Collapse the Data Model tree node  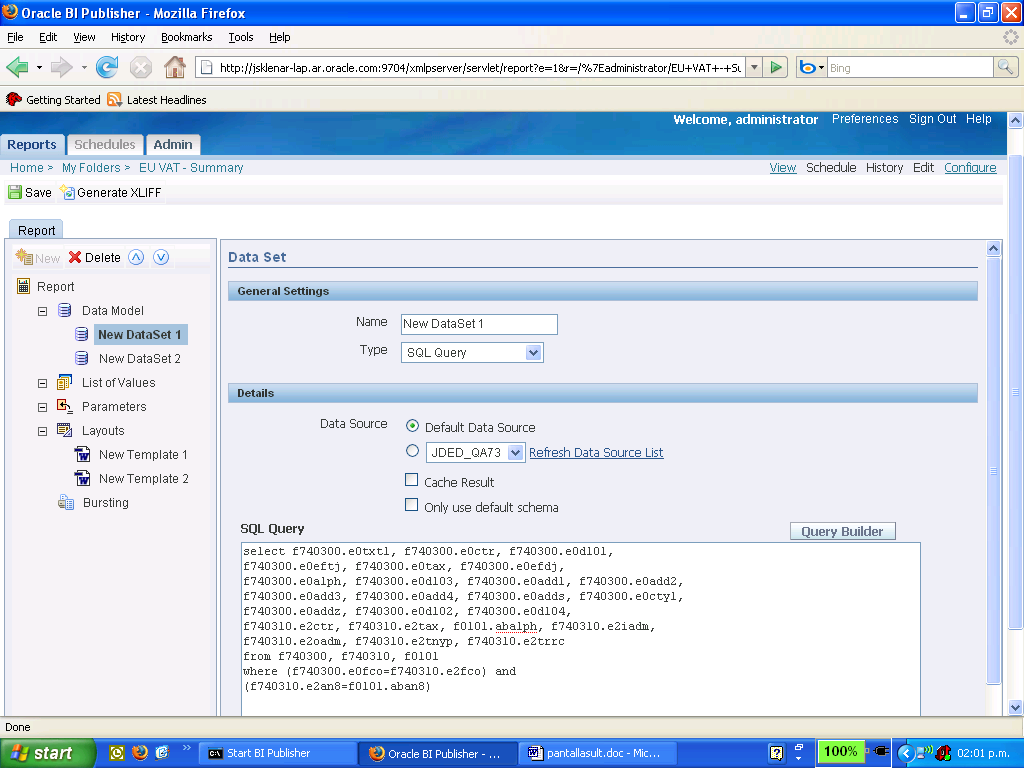42,311
